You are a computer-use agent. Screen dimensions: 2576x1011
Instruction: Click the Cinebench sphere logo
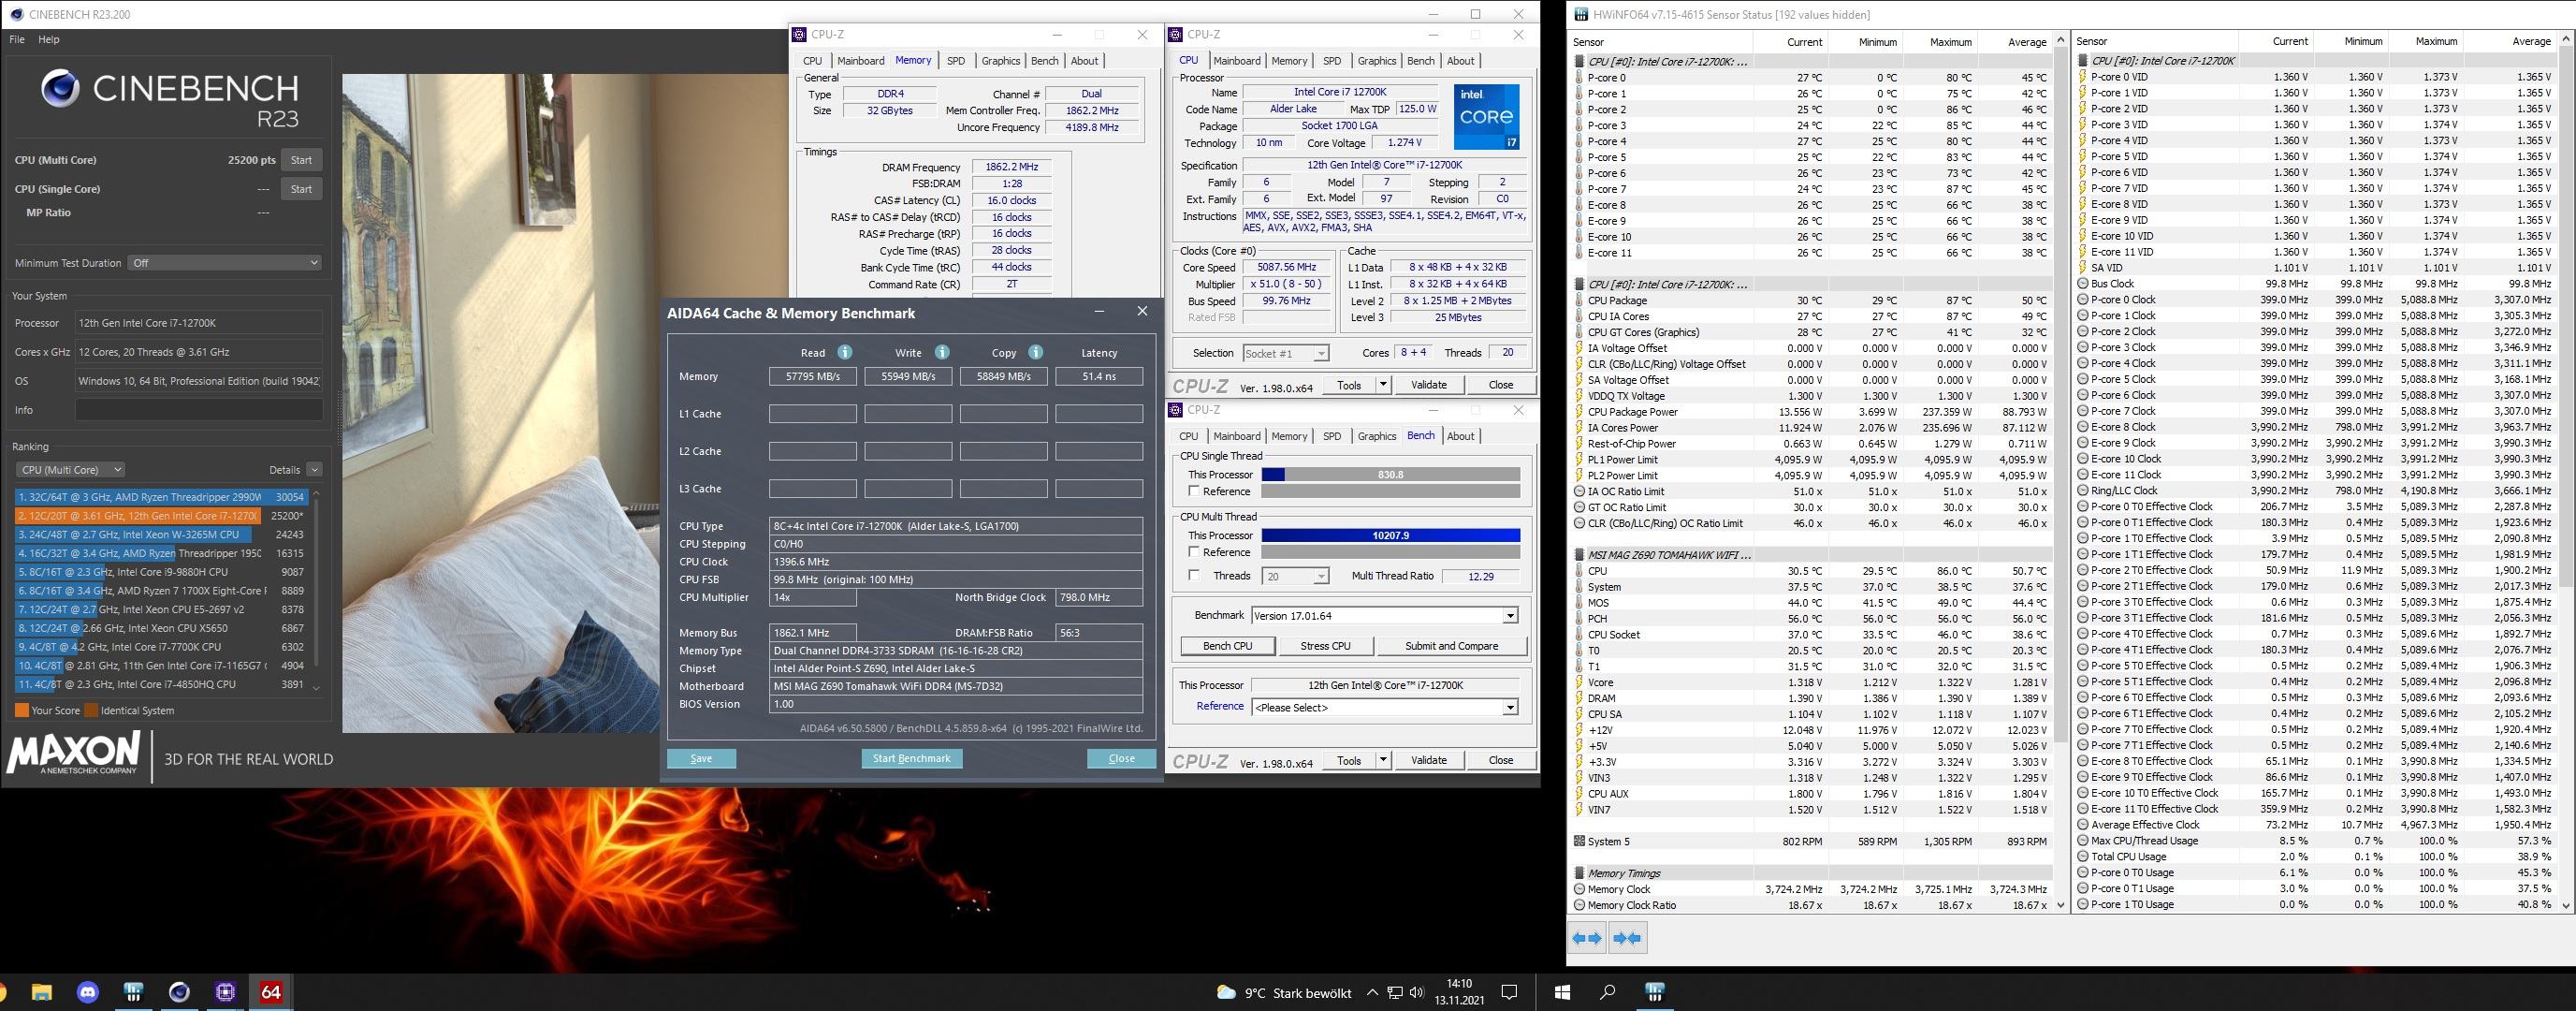tap(60, 89)
